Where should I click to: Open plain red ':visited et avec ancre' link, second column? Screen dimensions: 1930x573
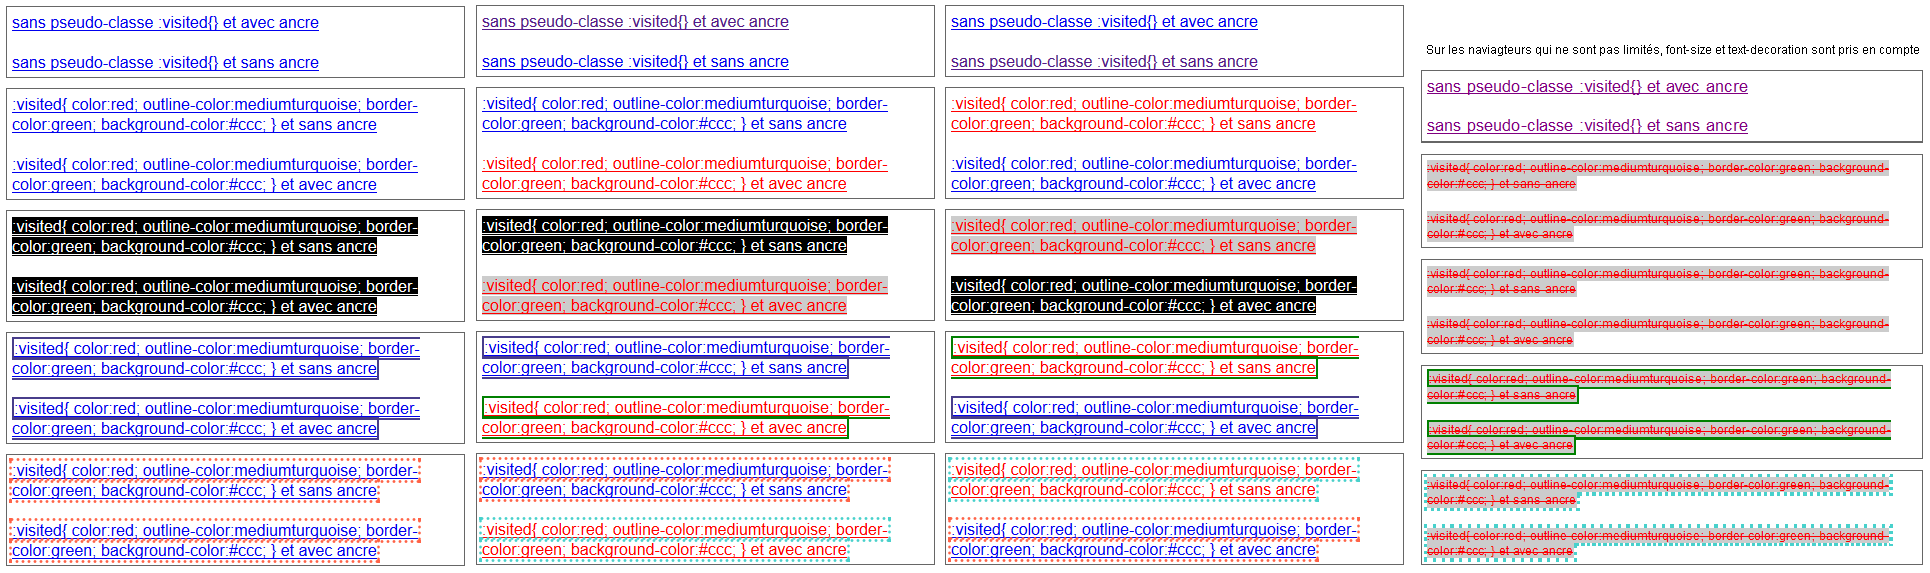(x=685, y=173)
